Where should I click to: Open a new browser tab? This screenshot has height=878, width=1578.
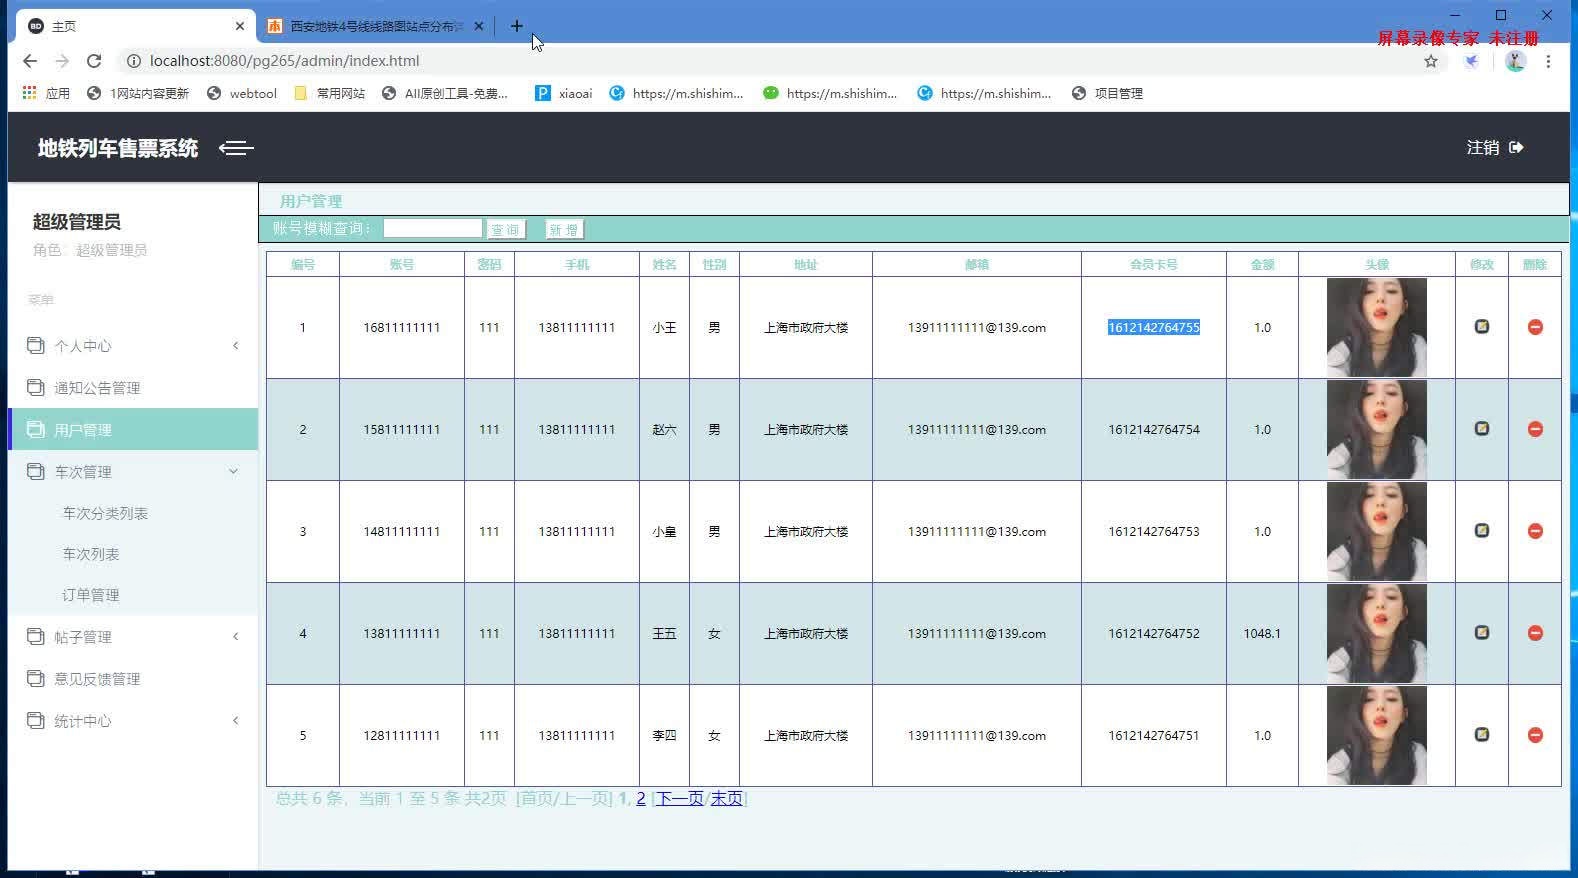516,26
